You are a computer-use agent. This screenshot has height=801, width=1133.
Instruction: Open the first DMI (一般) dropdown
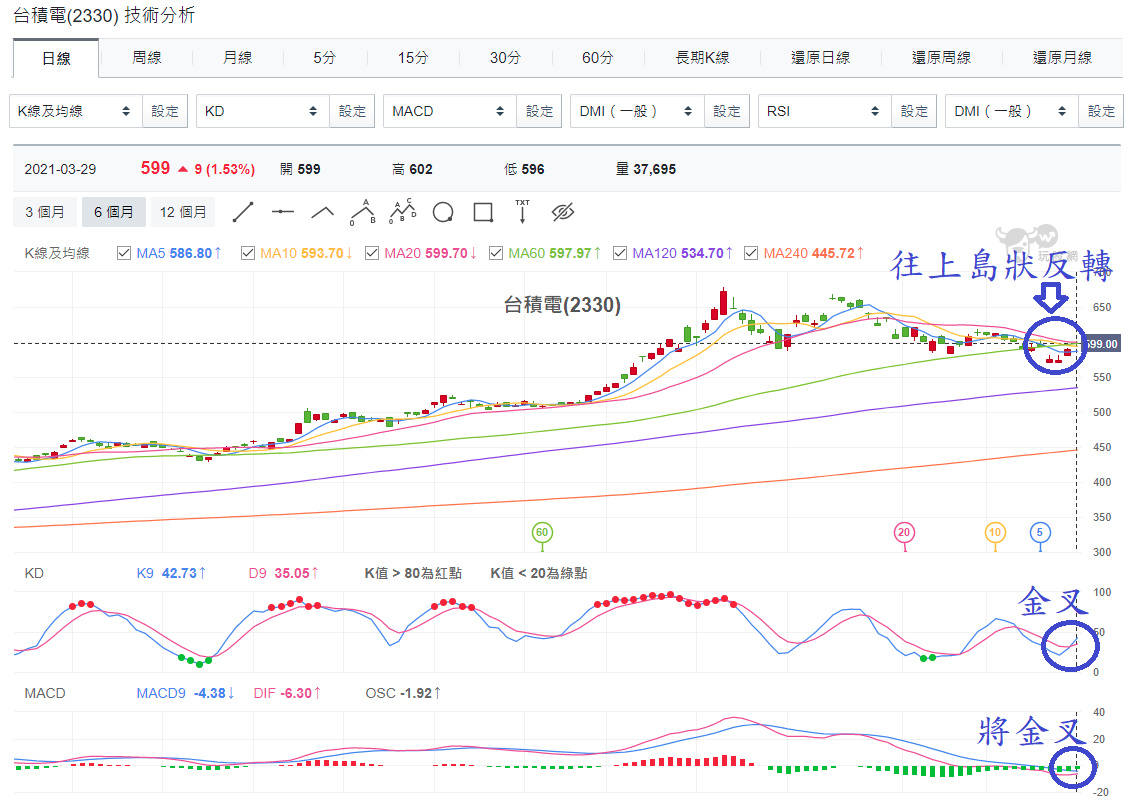[637, 111]
